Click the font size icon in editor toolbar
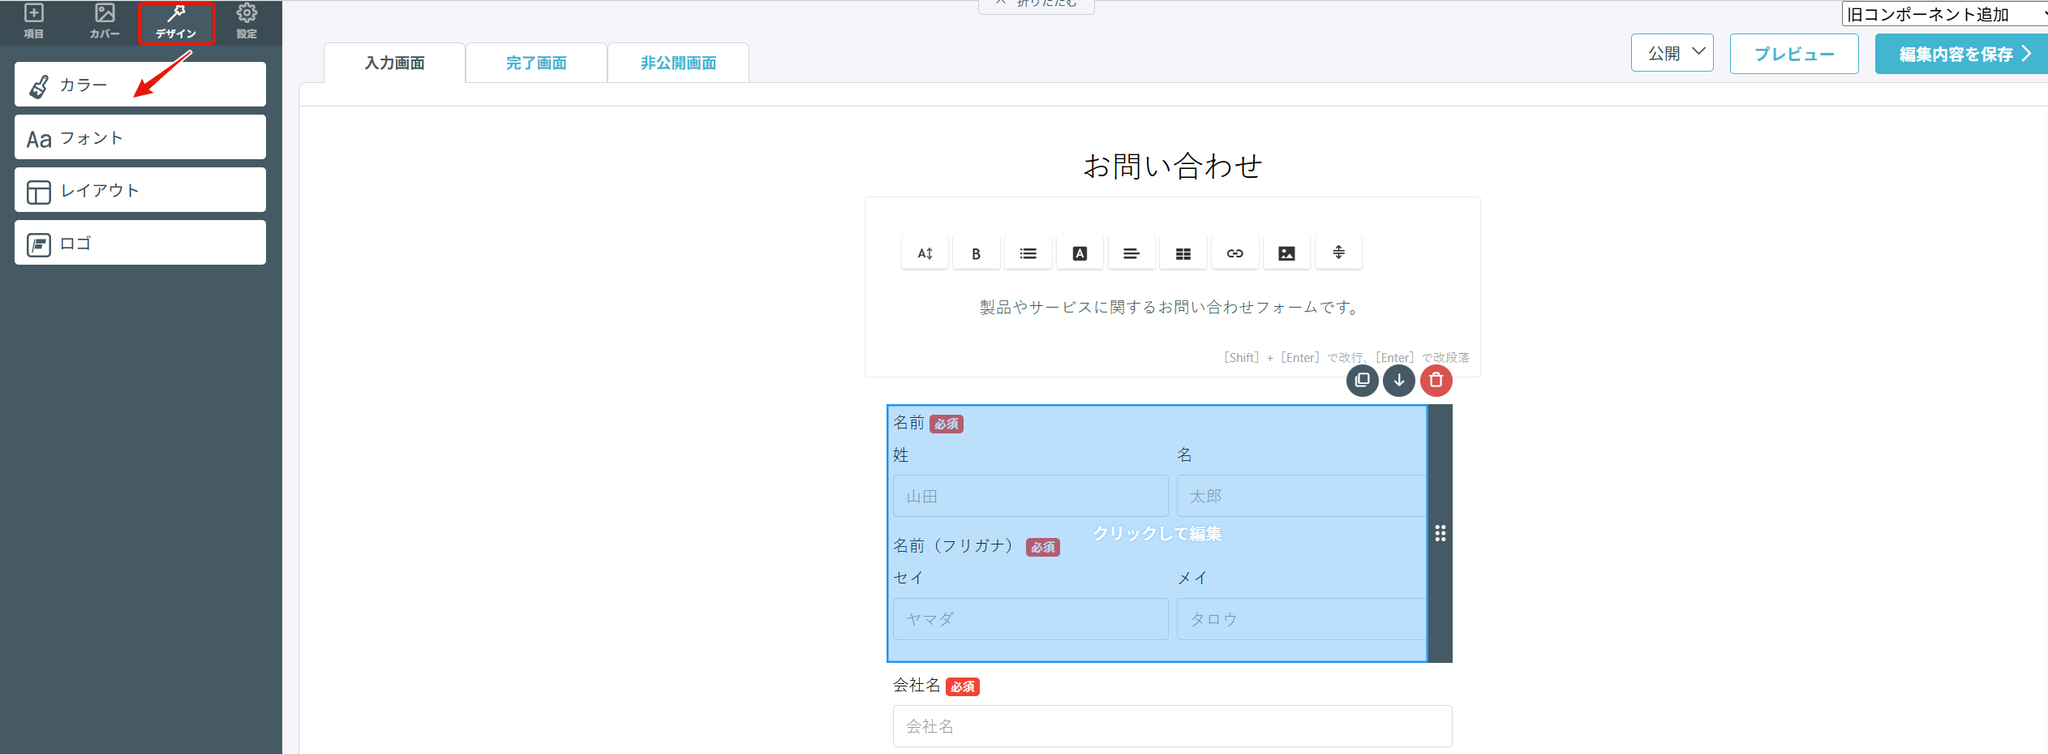This screenshot has width=2048, height=754. [x=925, y=253]
